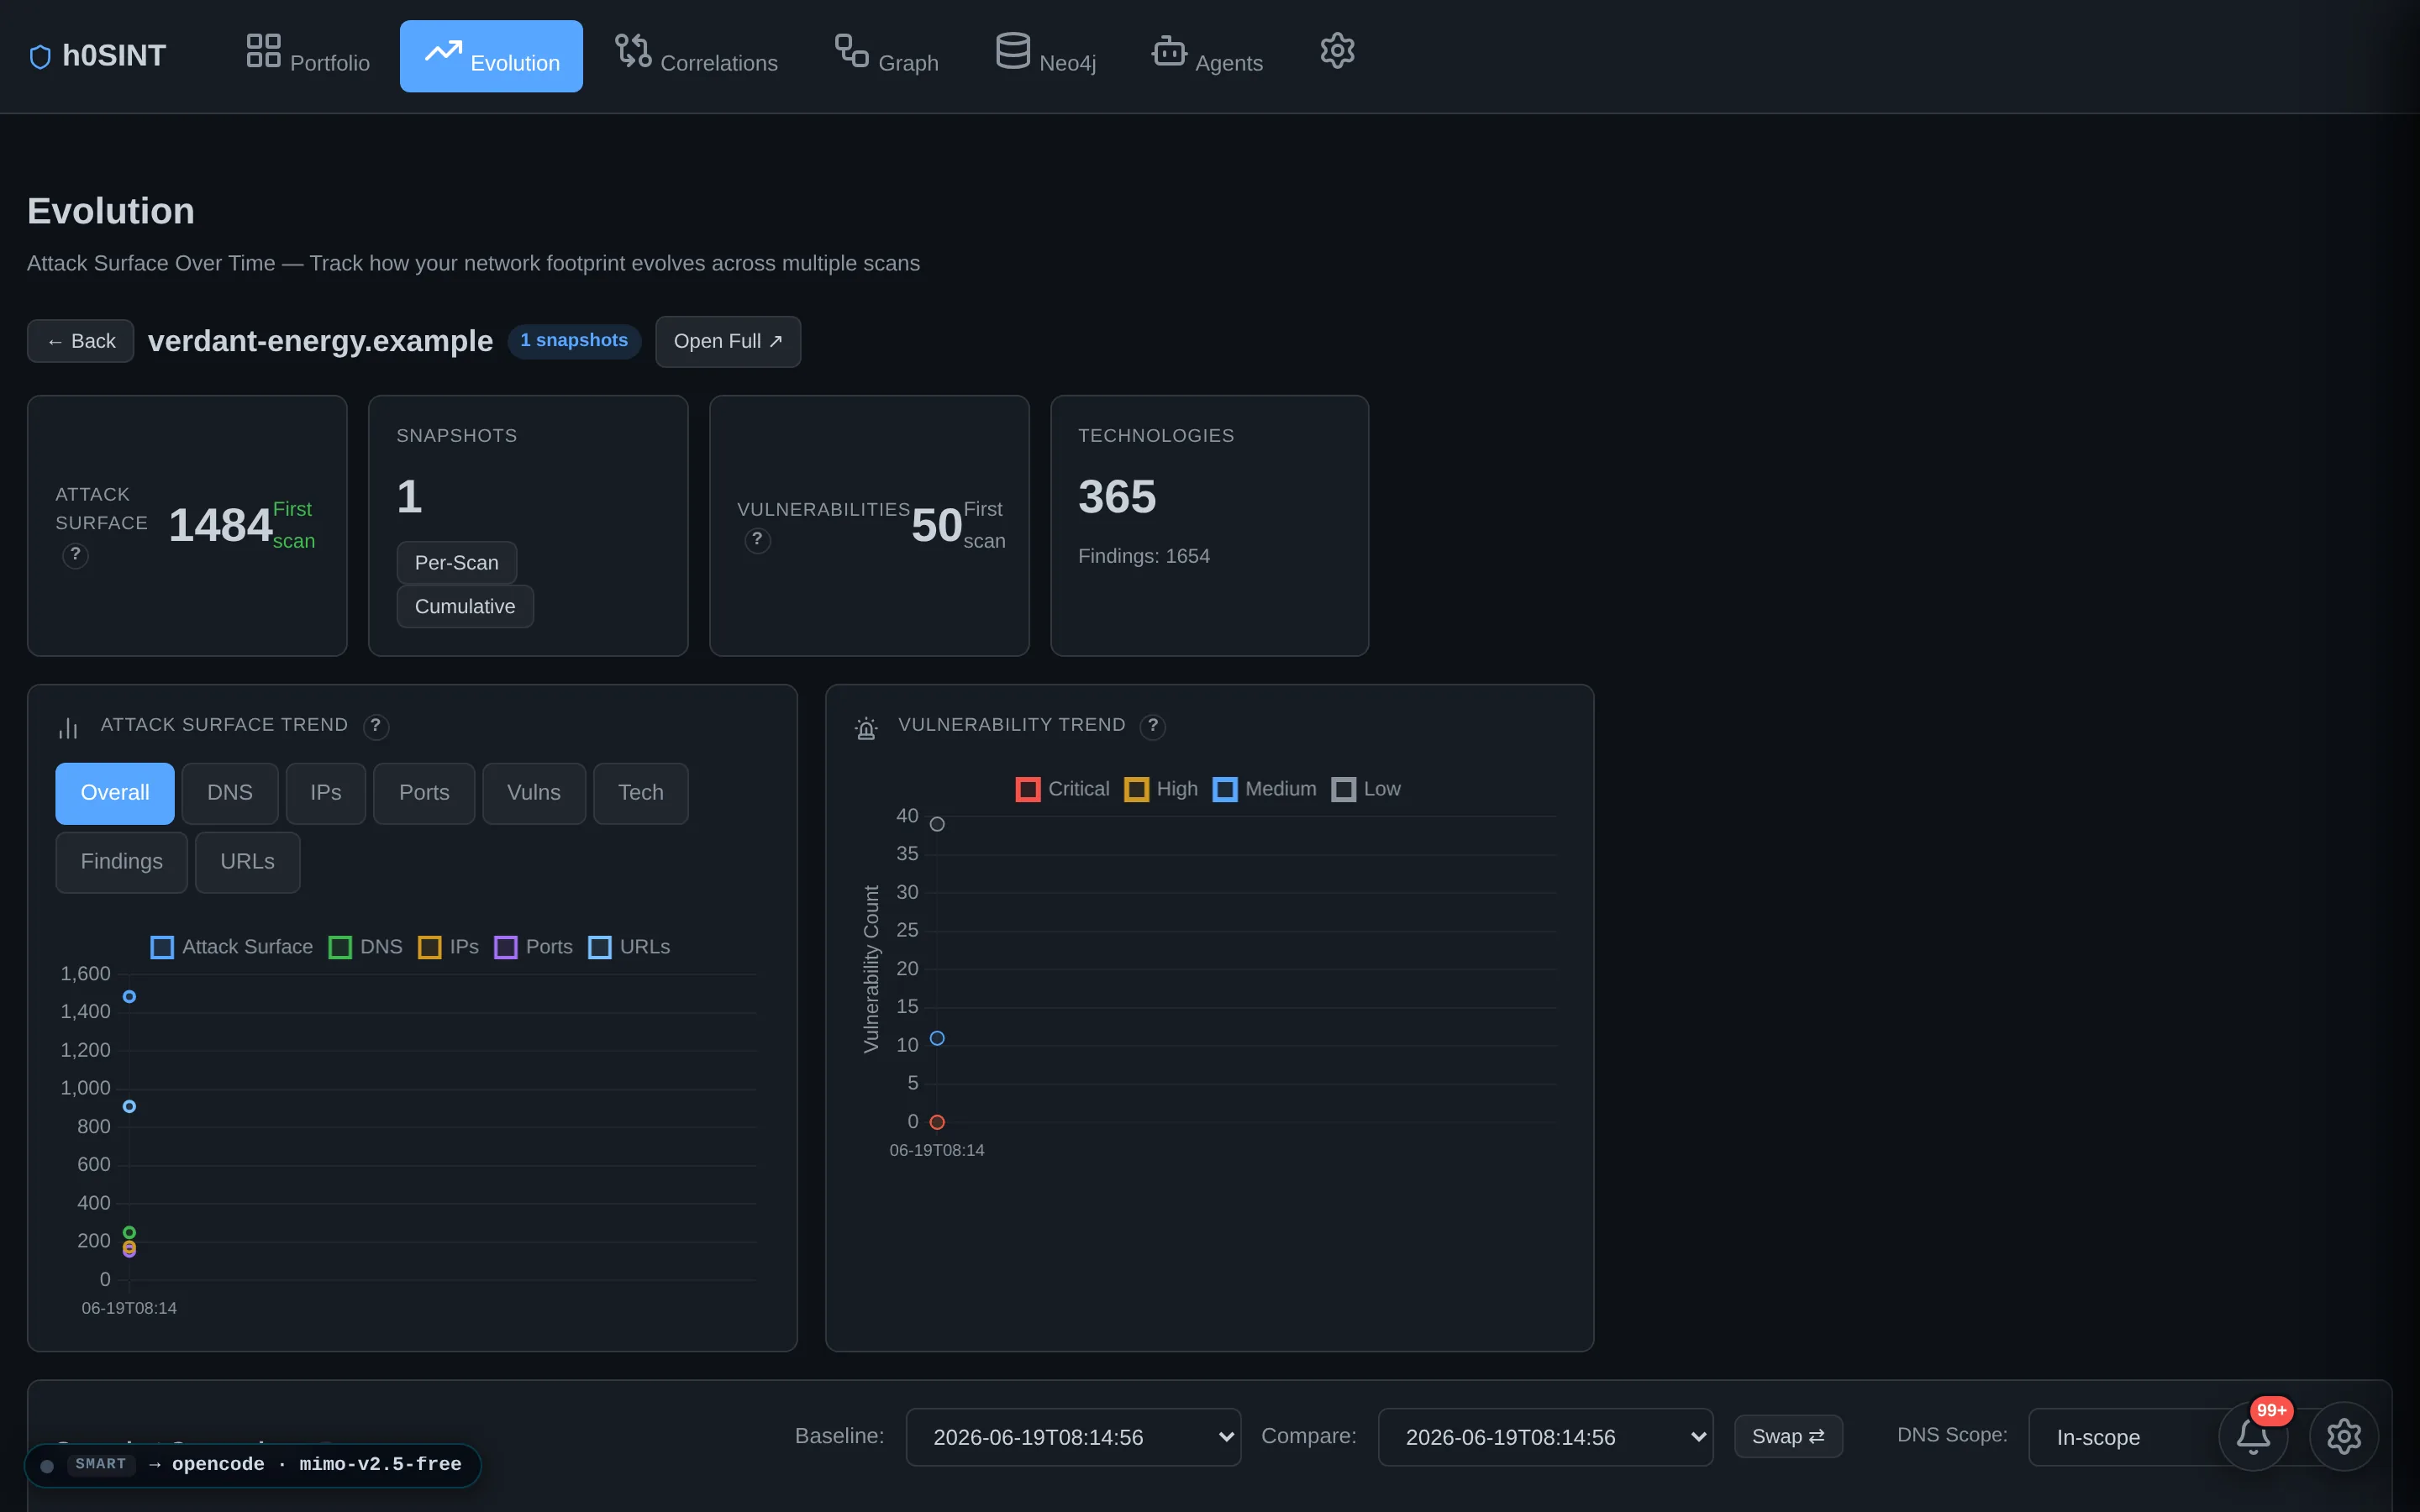Toggle DNS legend swatch in trend chart
The image size is (2420, 1512).
tap(340, 947)
